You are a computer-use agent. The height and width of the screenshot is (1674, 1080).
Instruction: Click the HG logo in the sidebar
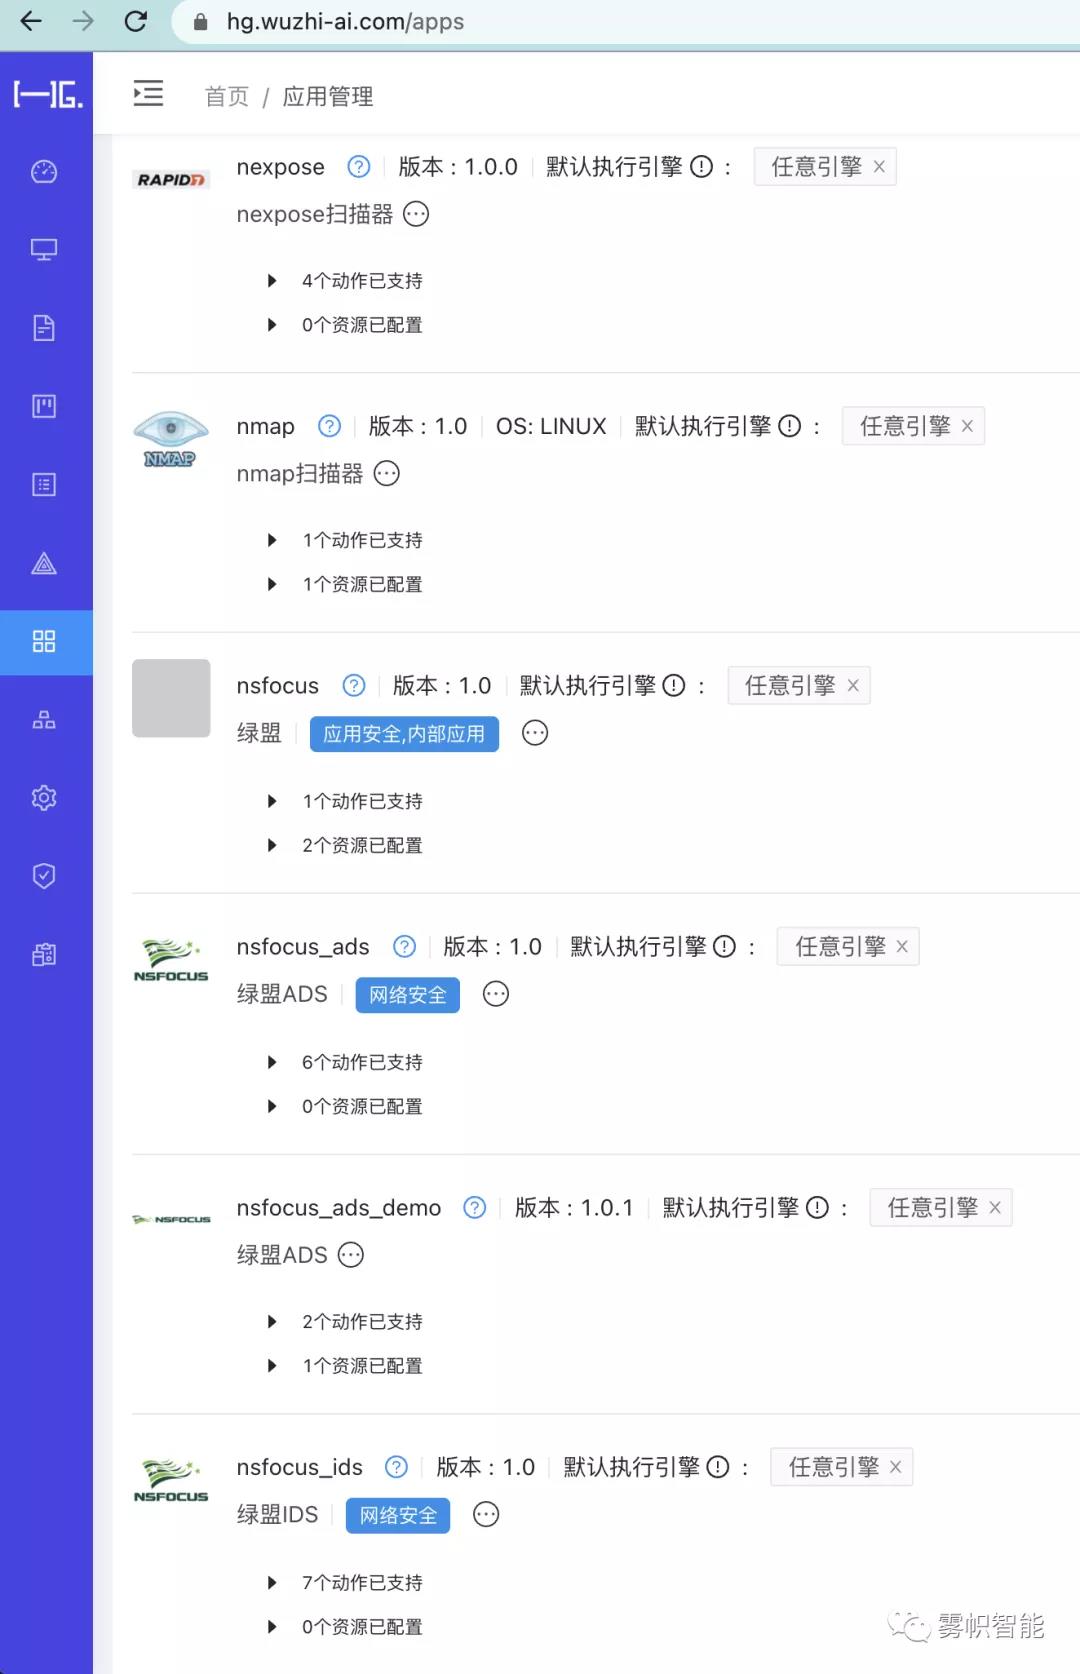pos(47,95)
